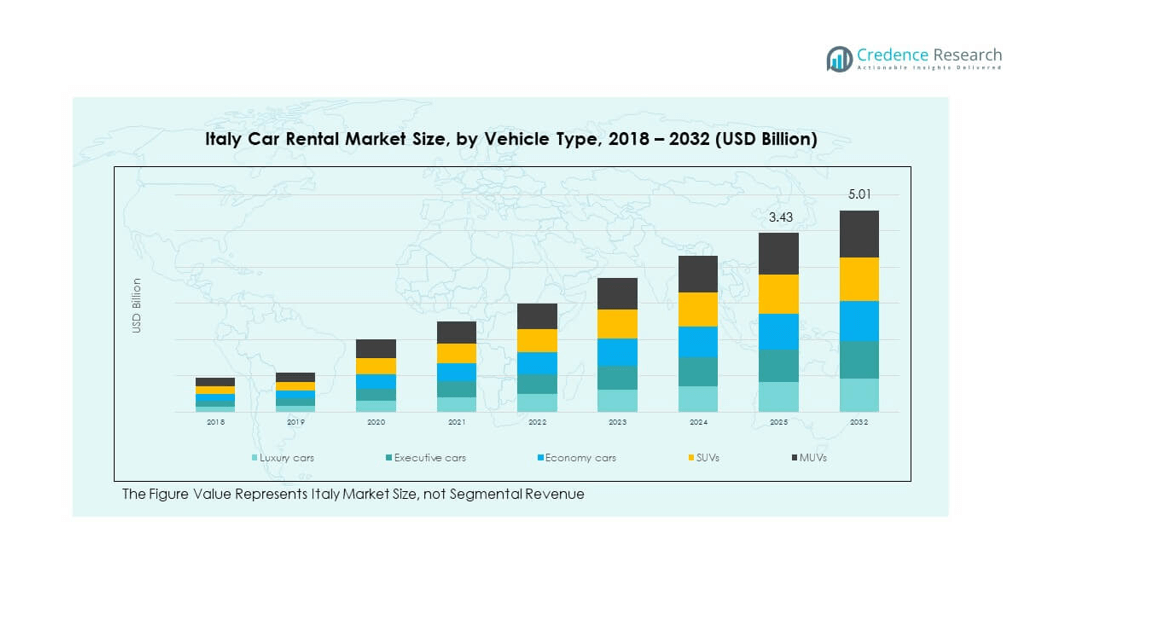The width and height of the screenshot is (1152, 617).
Task: Click the Luxury cars segment of 2022 bar
Action: click(537, 402)
